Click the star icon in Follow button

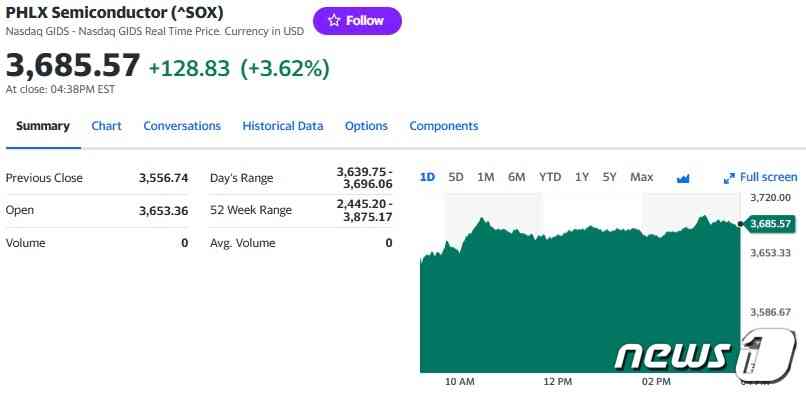click(334, 21)
